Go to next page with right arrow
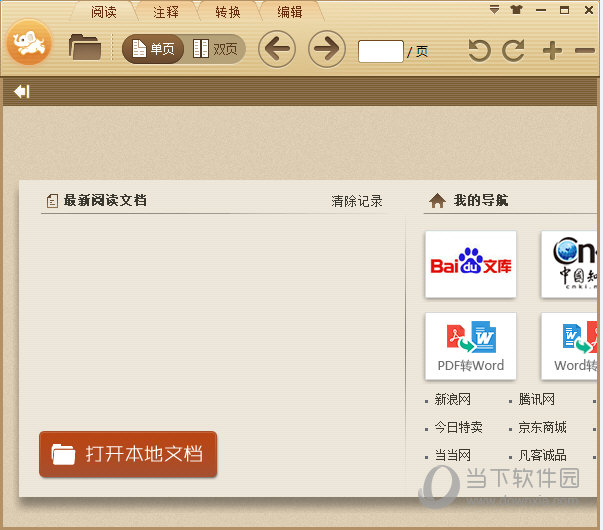The height and width of the screenshot is (530, 603). tap(327, 49)
